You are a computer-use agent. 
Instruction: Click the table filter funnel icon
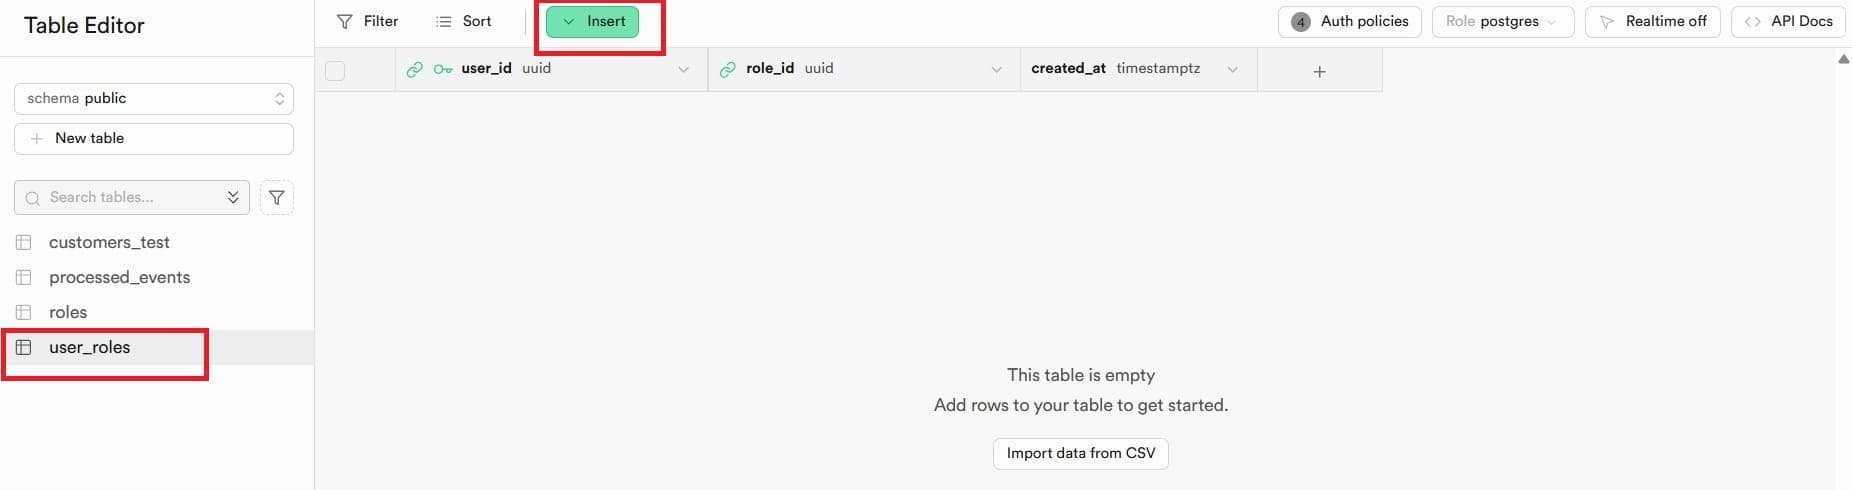277,198
